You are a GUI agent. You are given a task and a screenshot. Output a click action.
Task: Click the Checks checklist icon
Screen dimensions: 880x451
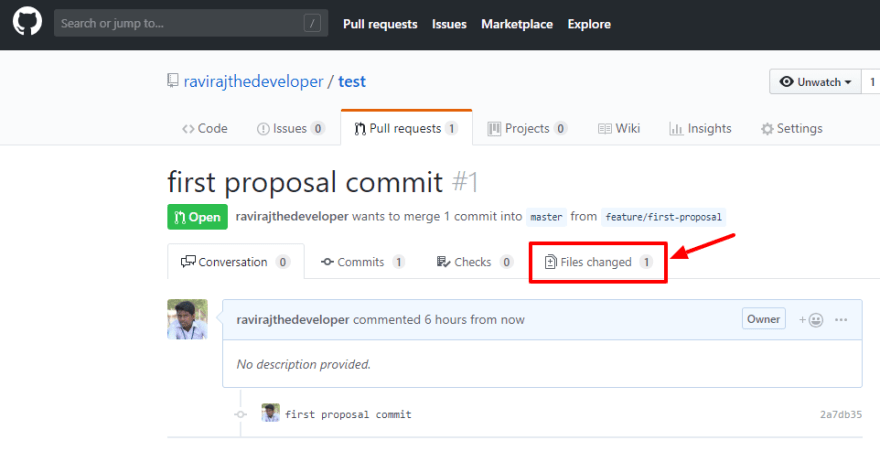[443, 262]
